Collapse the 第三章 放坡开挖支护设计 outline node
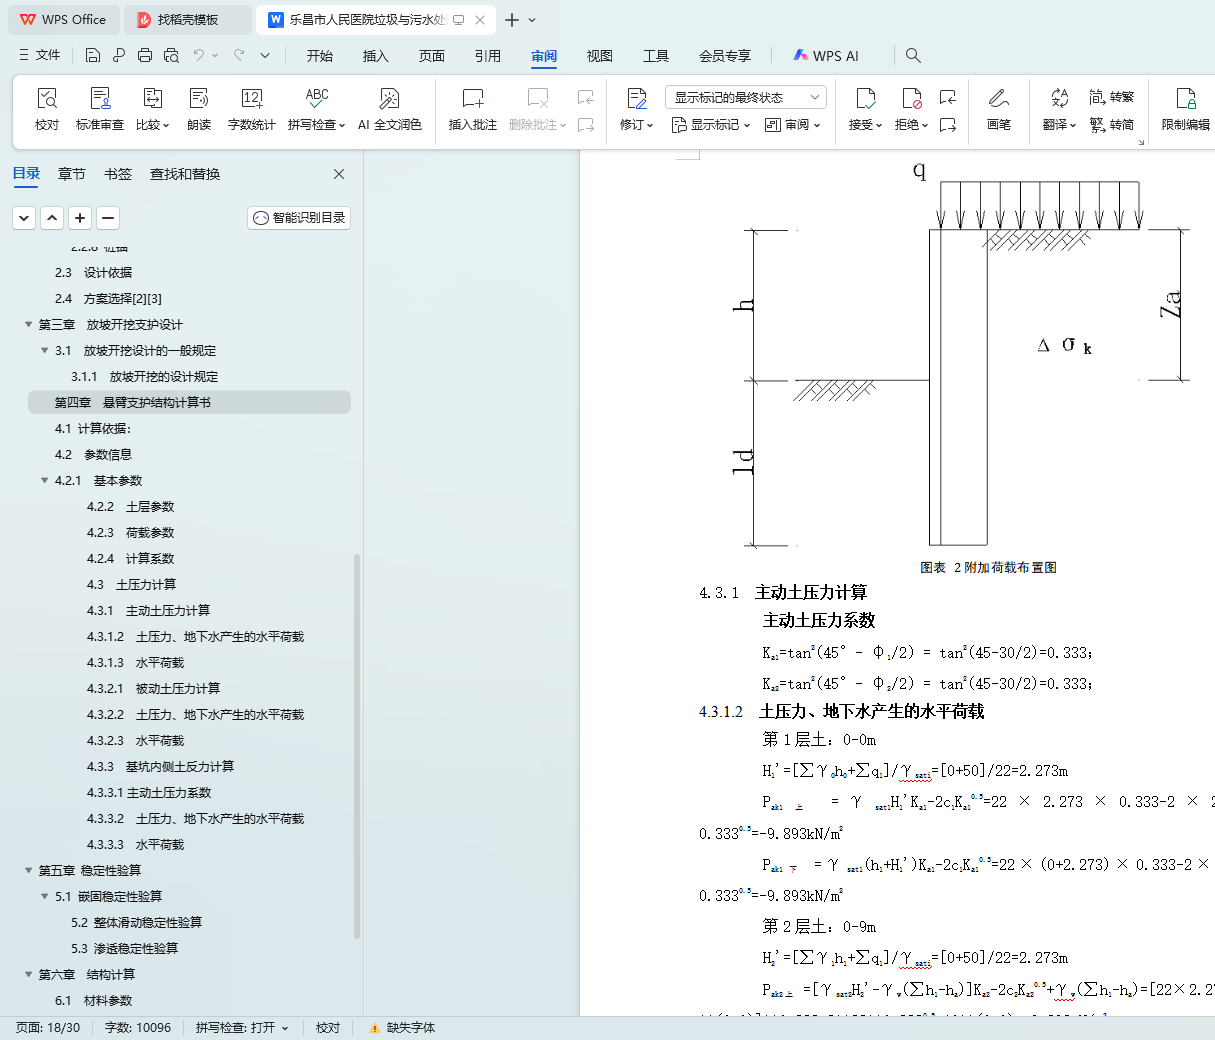The width and height of the screenshot is (1215, 1040). click(29, 324)
